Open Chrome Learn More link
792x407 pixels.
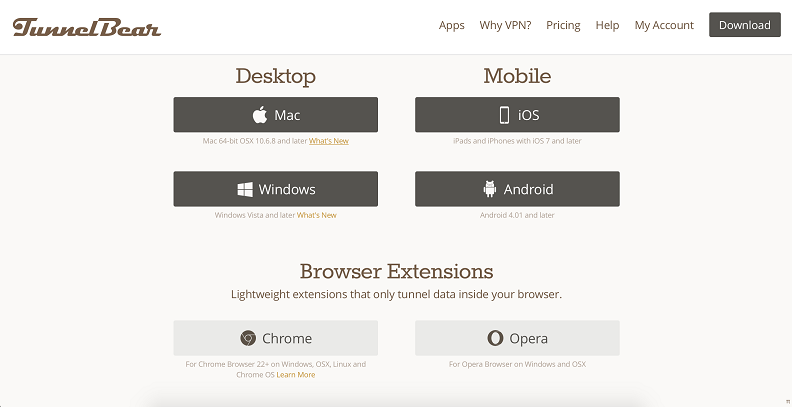point(296,375)
